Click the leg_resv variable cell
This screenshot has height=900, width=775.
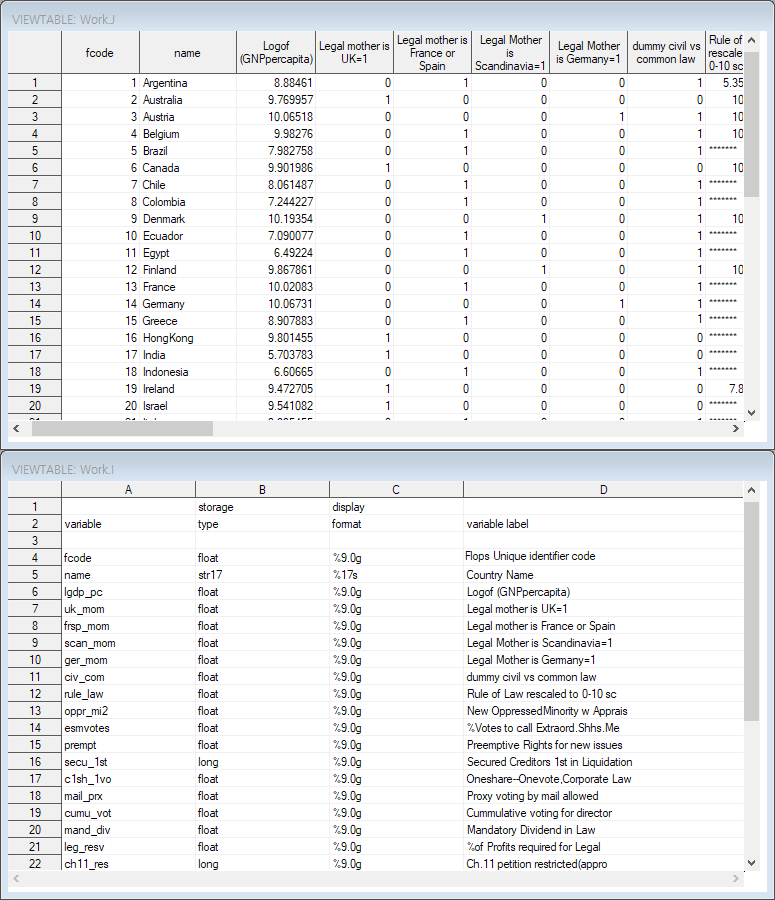(129, 847)
